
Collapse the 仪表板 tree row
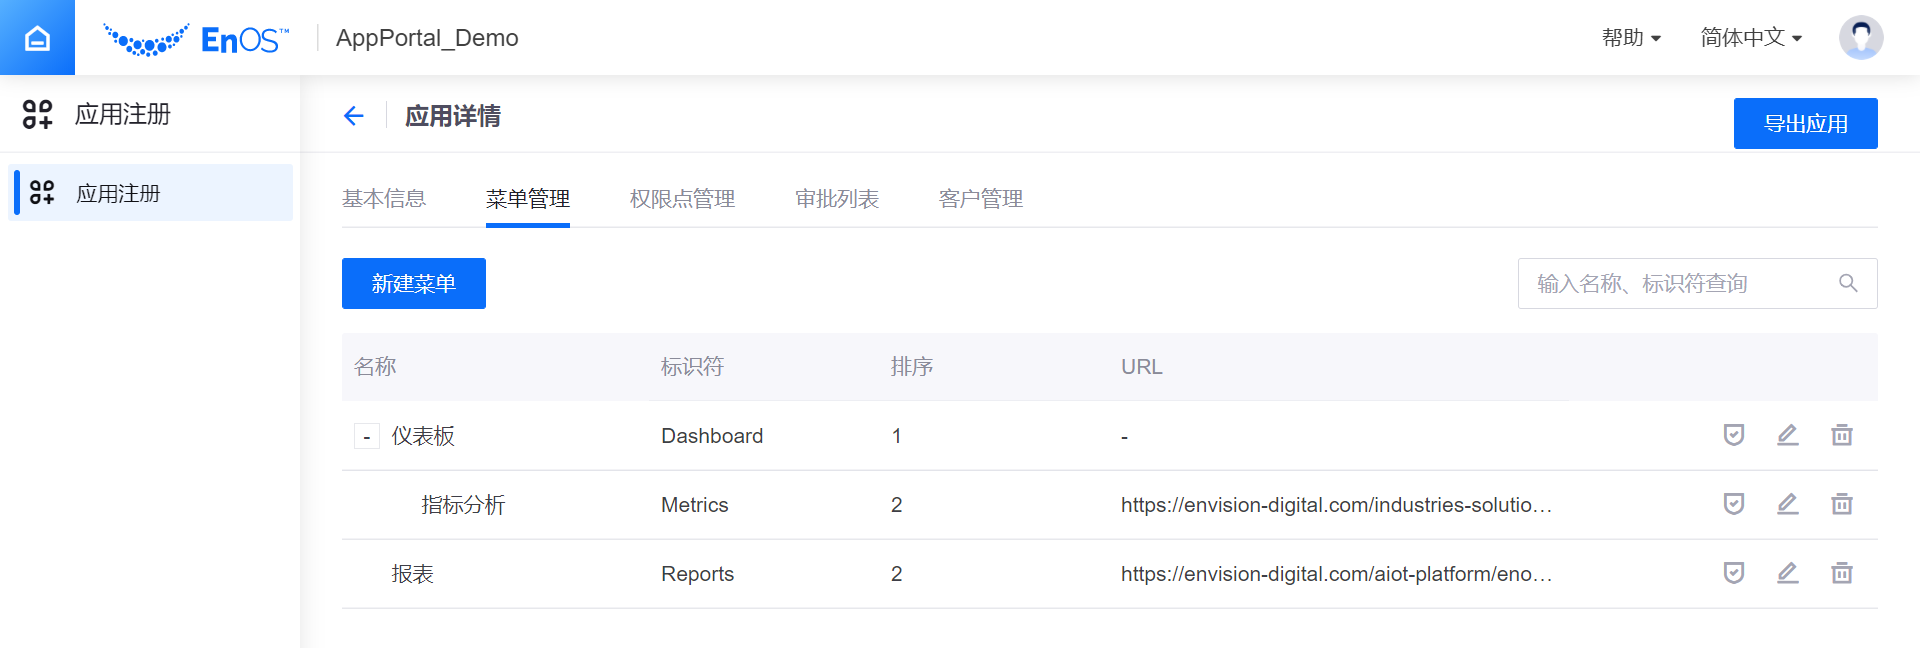(x=367, y=437)
